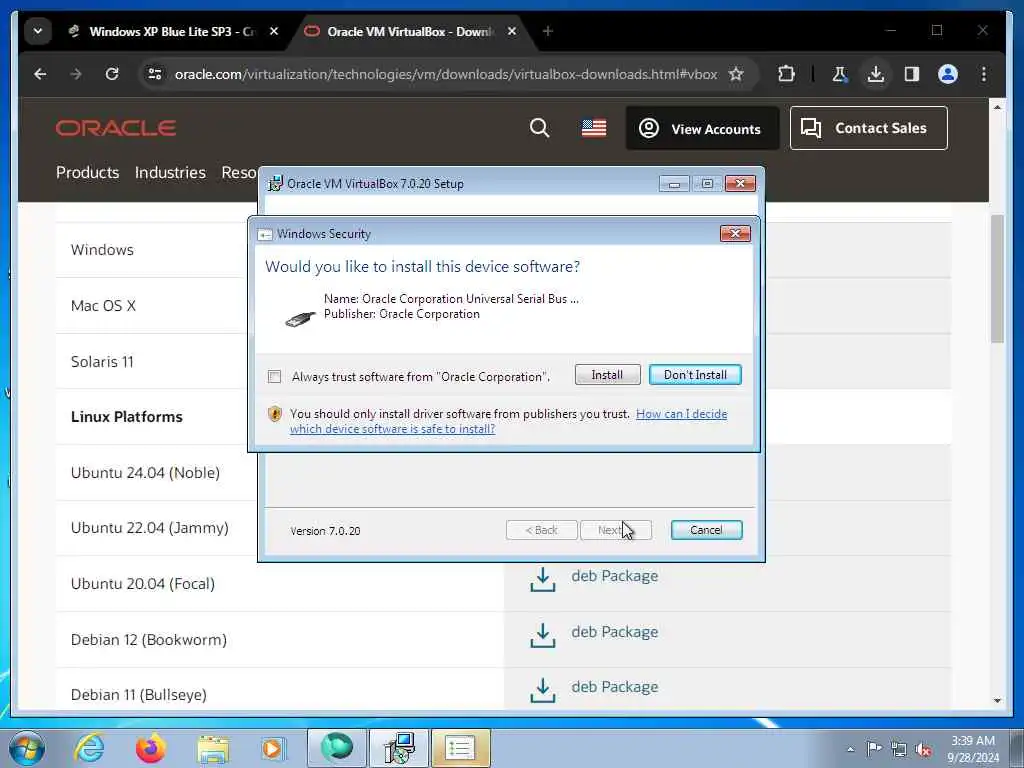The image size is (1024, 768).
Task: Click the Solaris 11 row text
Action: (102, 362)
